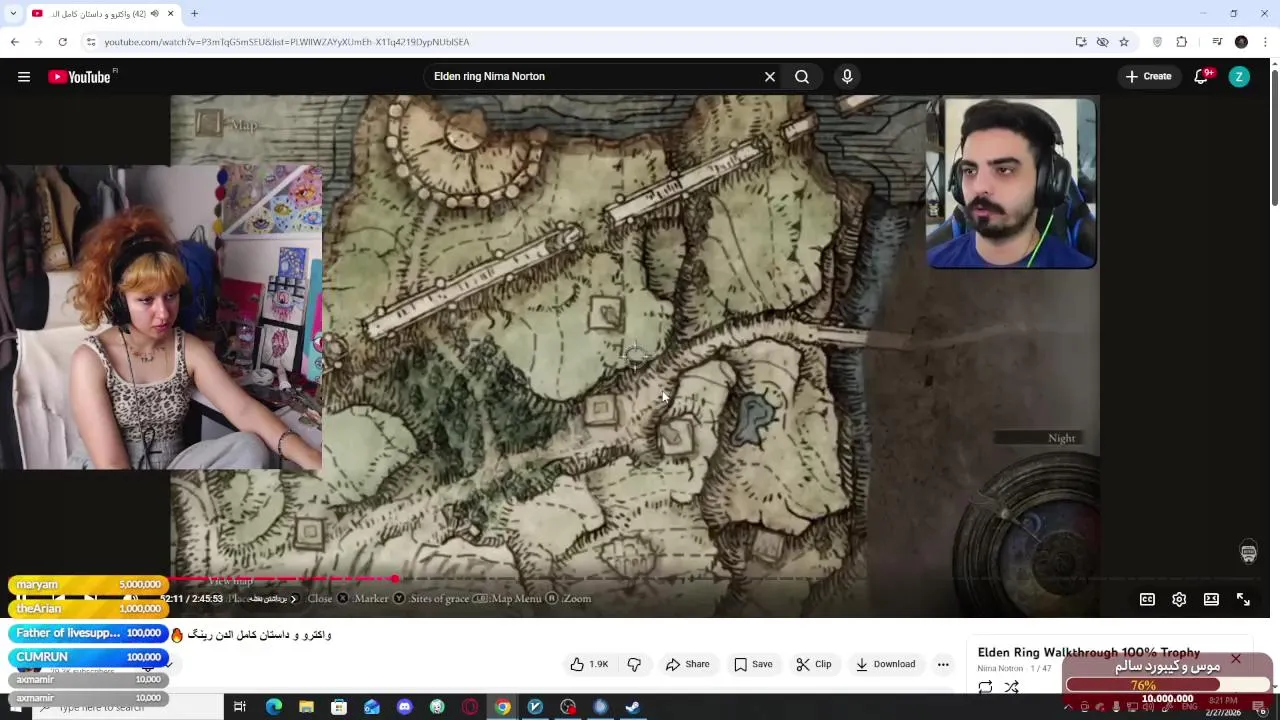
Task: Open the shield extension icon
Action: (1158, 42)
